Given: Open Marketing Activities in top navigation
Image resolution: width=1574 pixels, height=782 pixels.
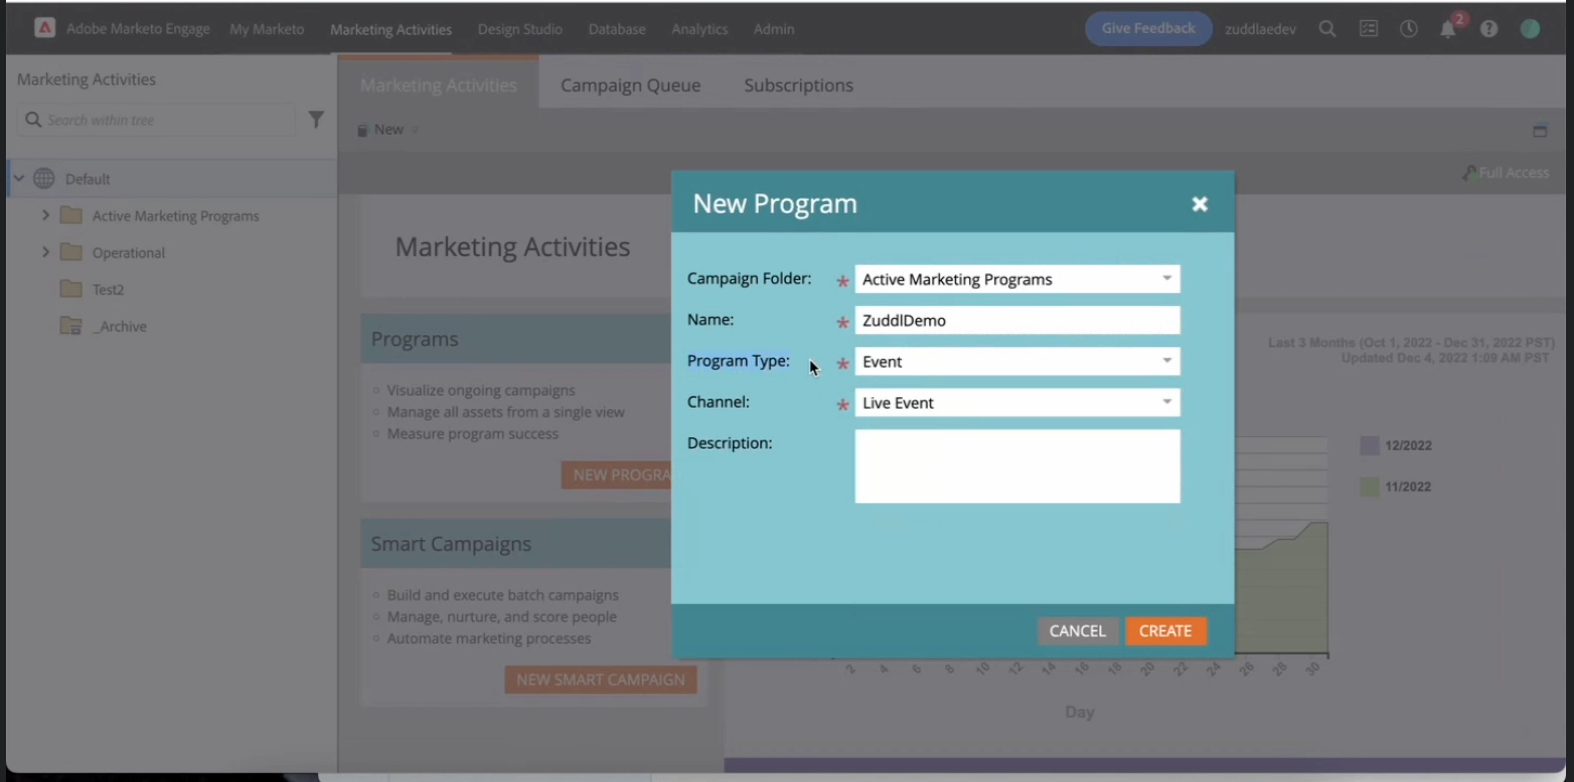Looking at the screenshot, I should click(x=391, y=29).
